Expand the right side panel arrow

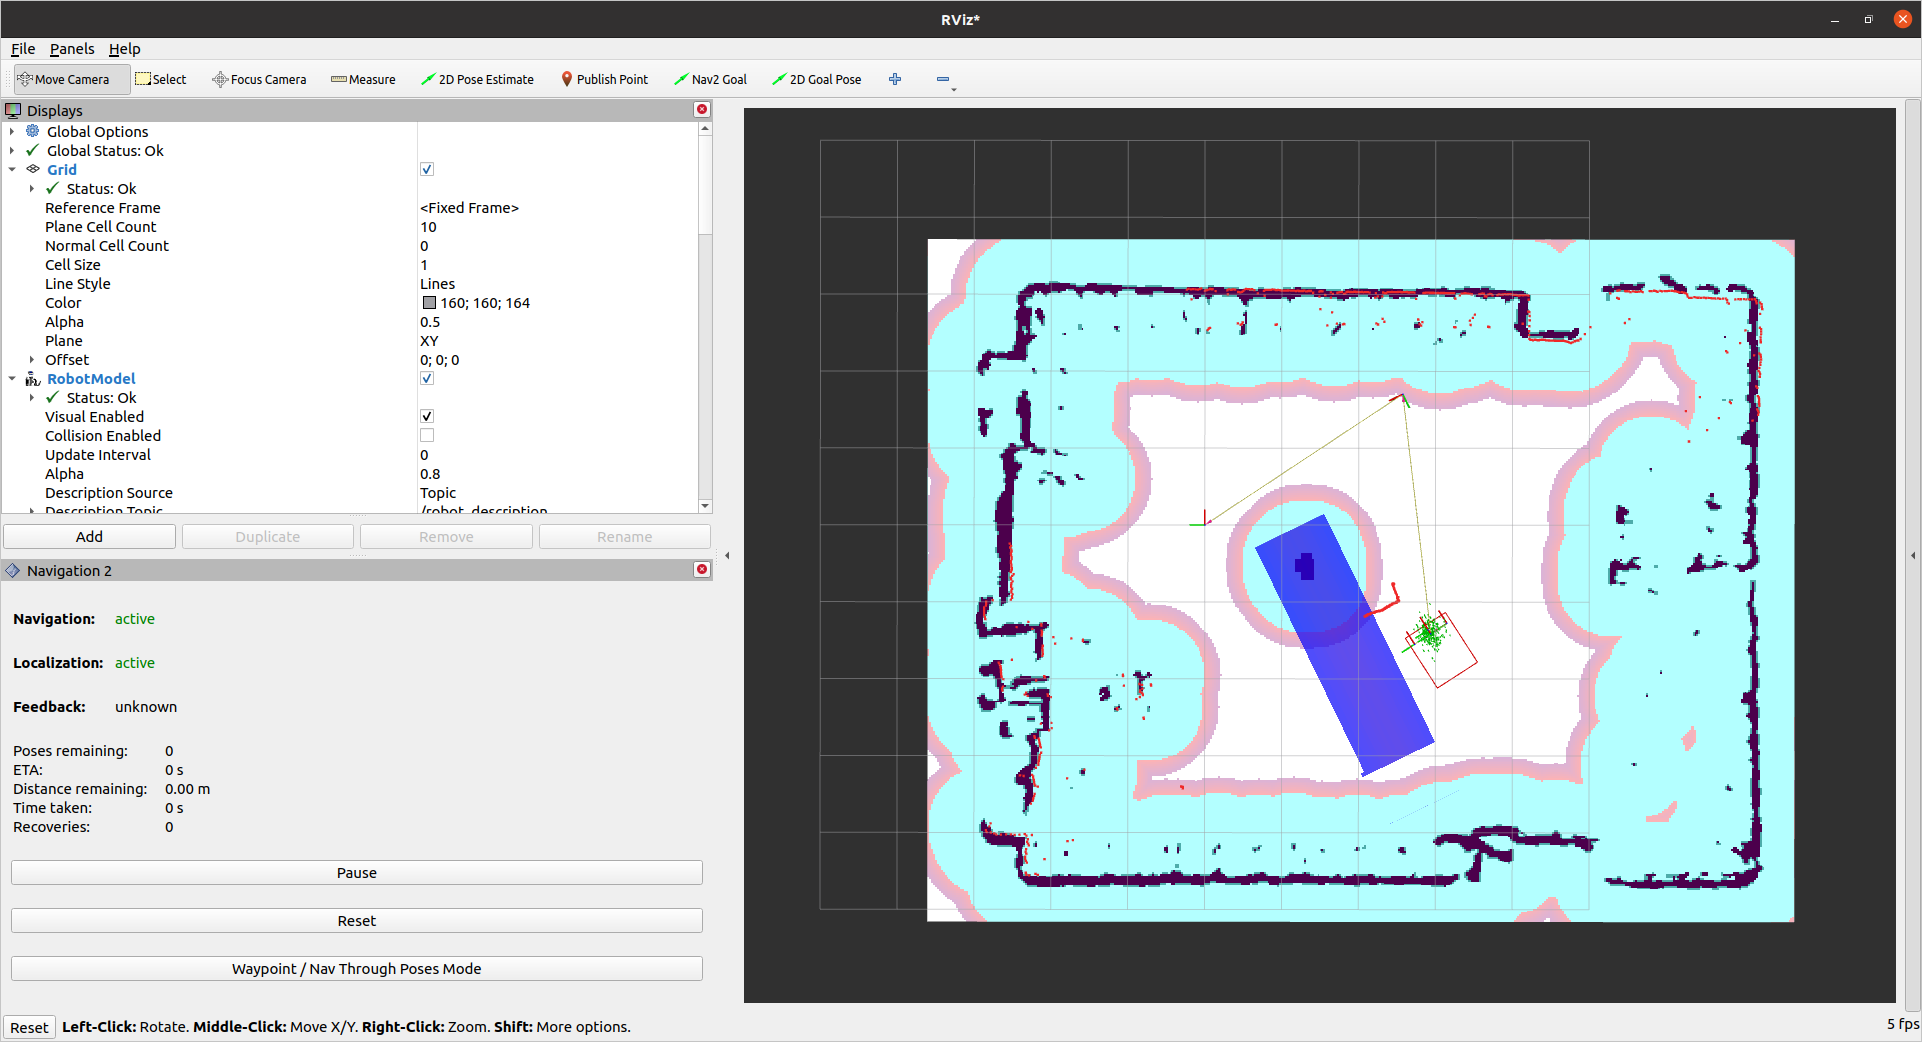[1913, 555]
